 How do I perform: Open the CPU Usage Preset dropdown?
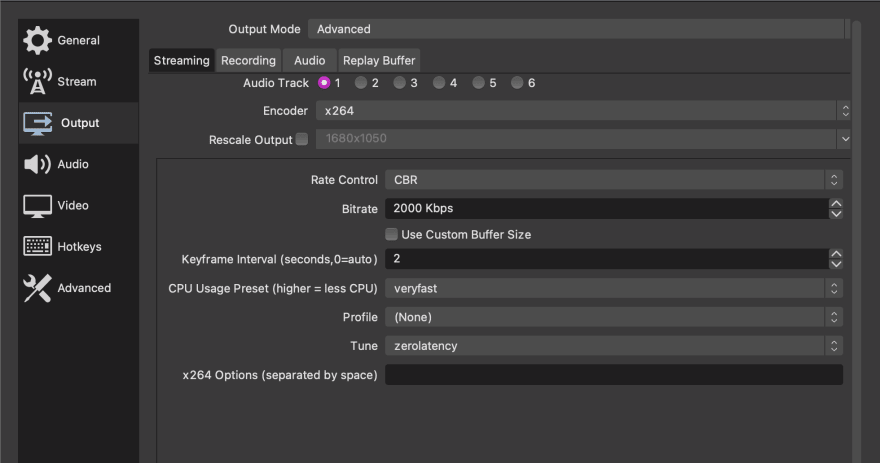(x=614, y=288)
